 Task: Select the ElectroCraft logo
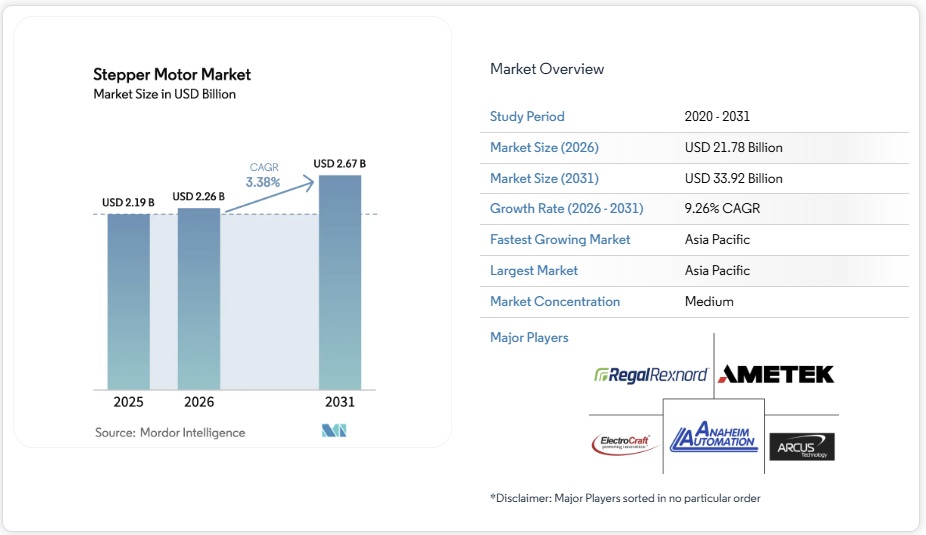(625, 443)
